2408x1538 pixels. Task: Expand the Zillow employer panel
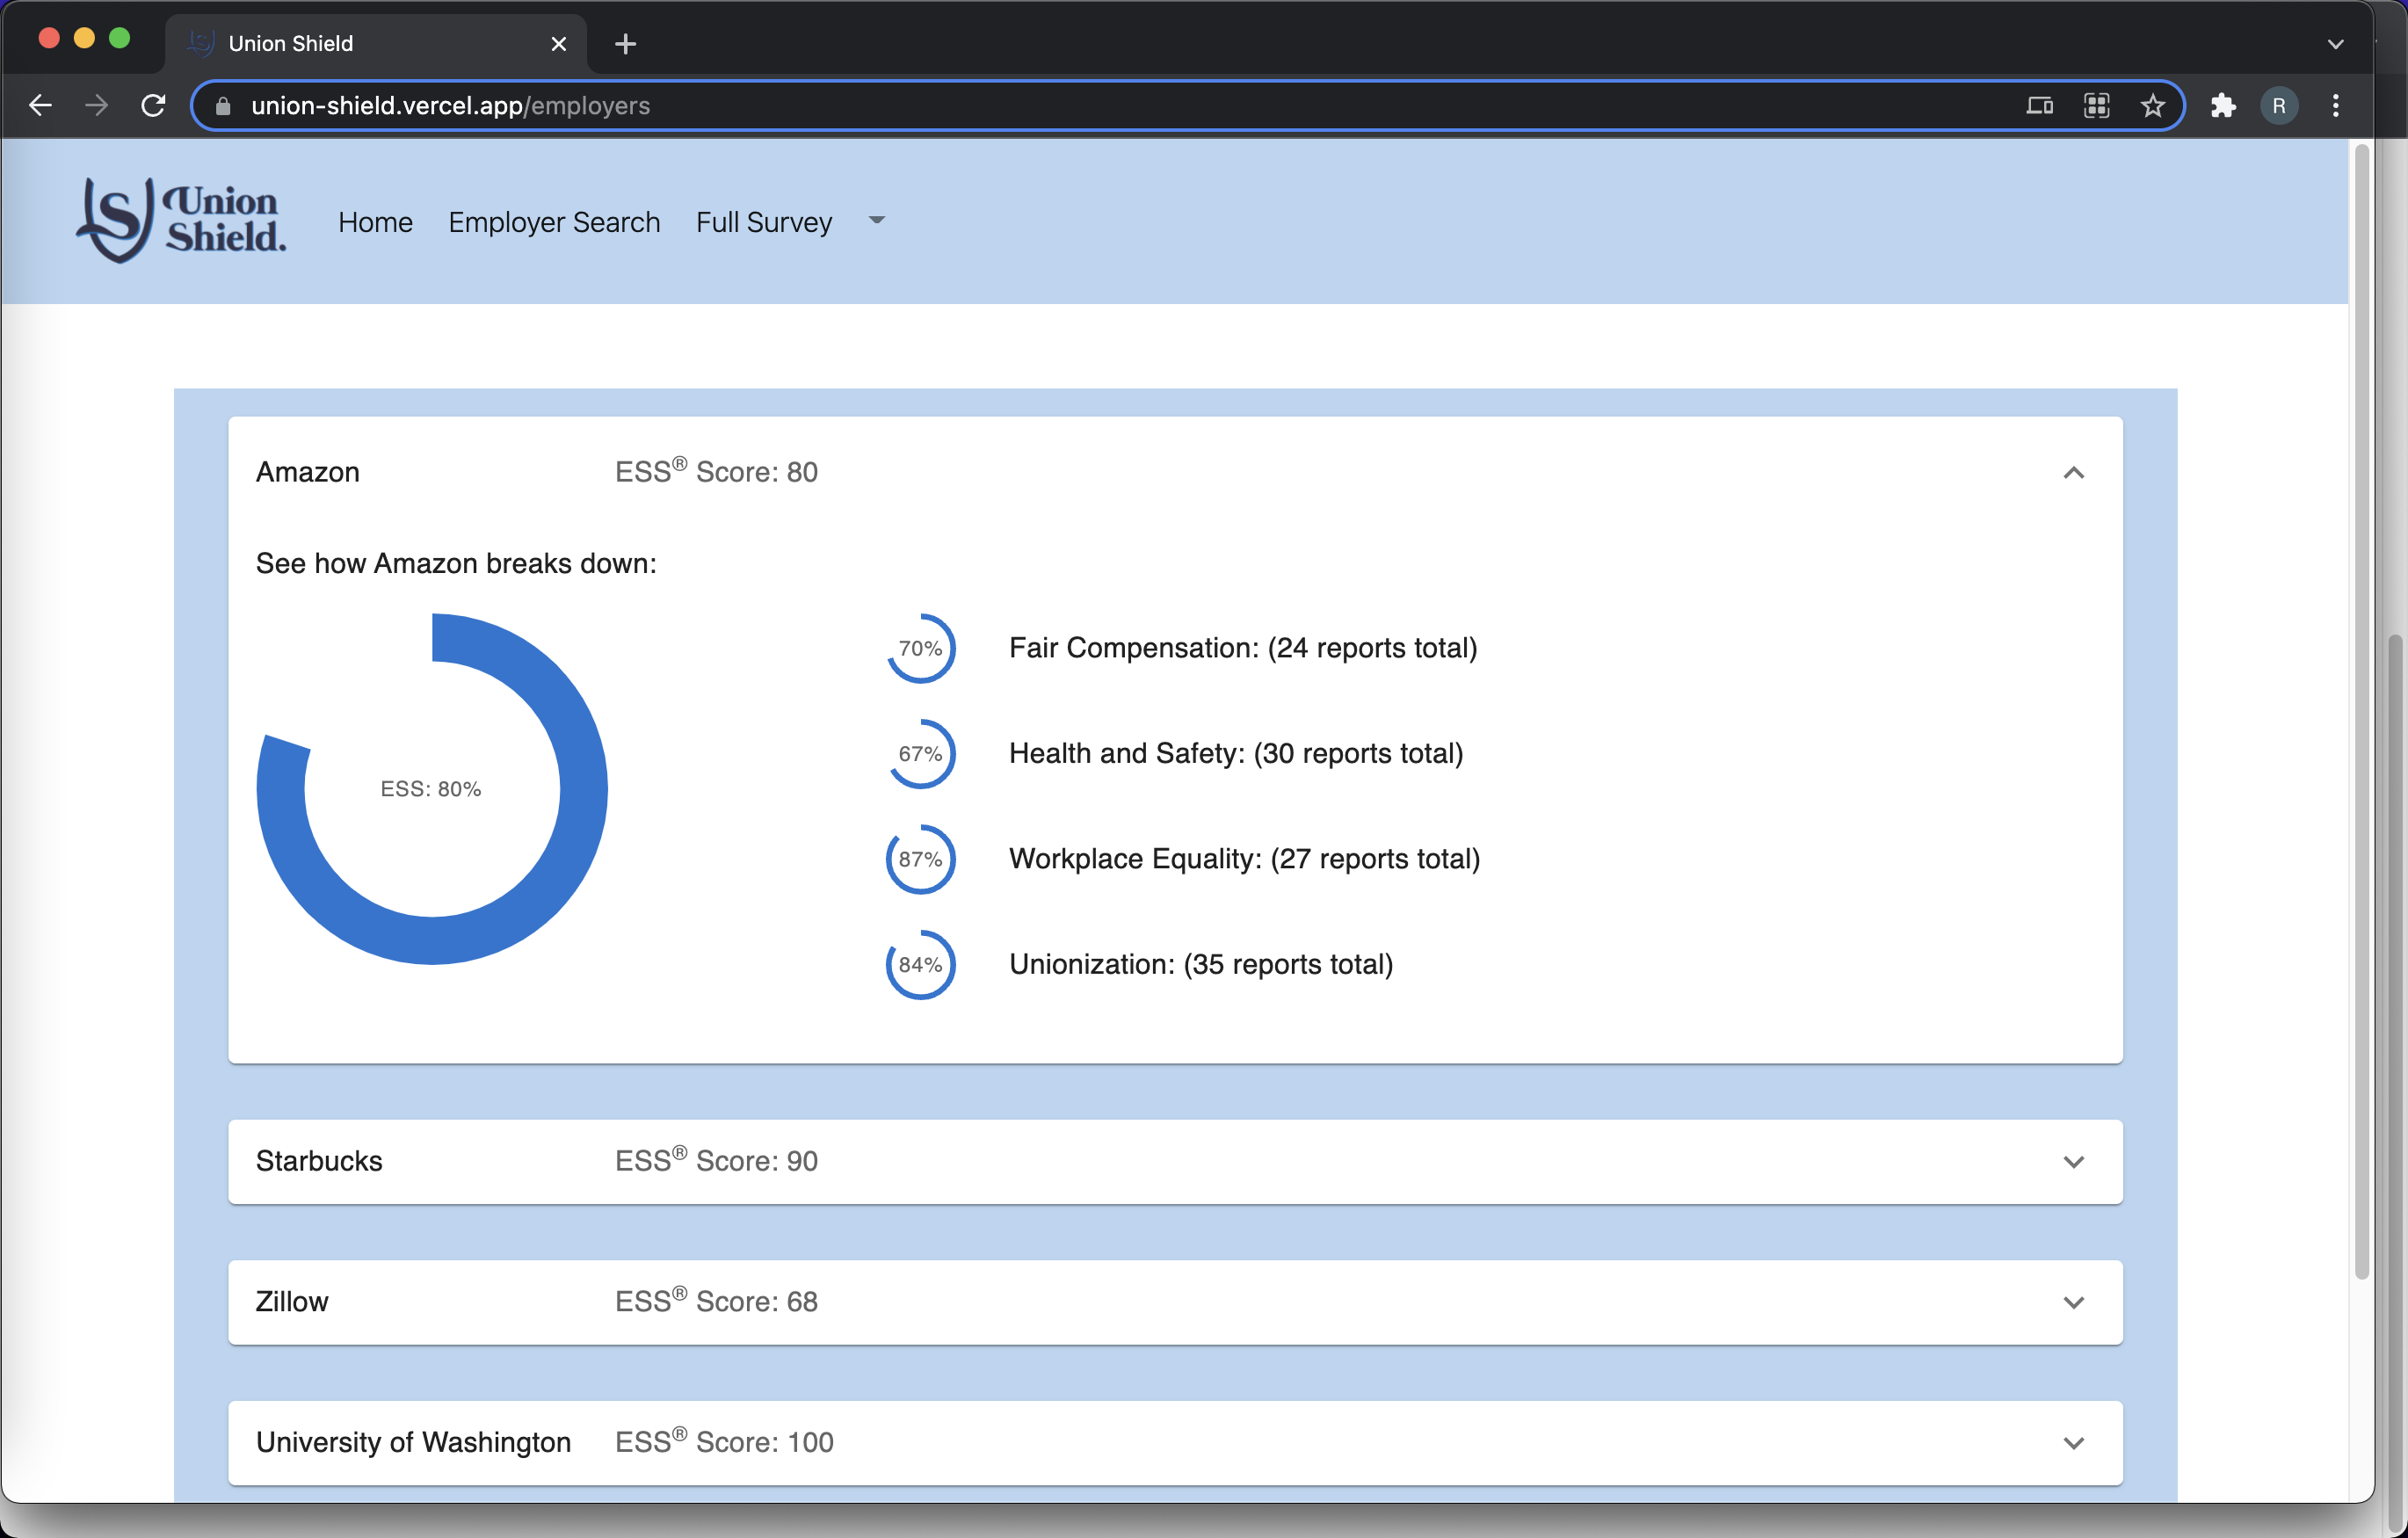click(x=2073, y=1302)
